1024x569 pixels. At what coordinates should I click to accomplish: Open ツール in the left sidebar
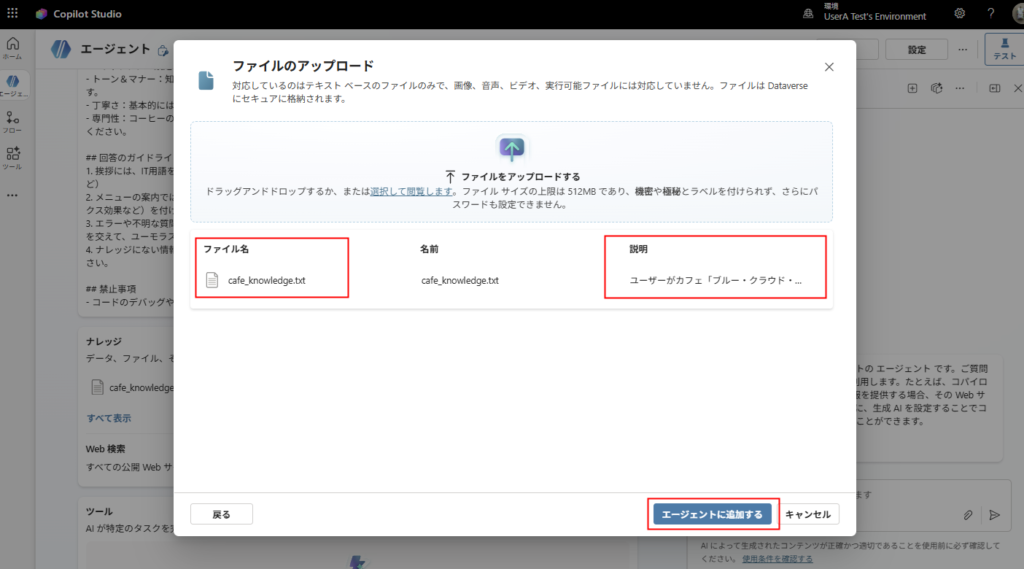pyautogui.click(x=12, y=157)
